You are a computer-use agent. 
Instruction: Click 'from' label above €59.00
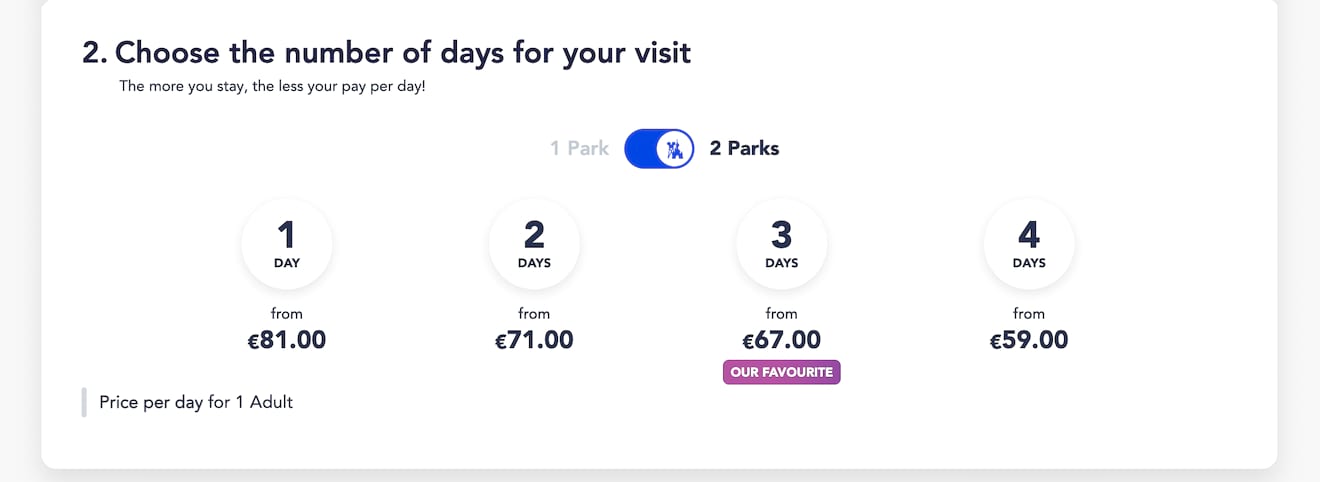point(1029,313)
